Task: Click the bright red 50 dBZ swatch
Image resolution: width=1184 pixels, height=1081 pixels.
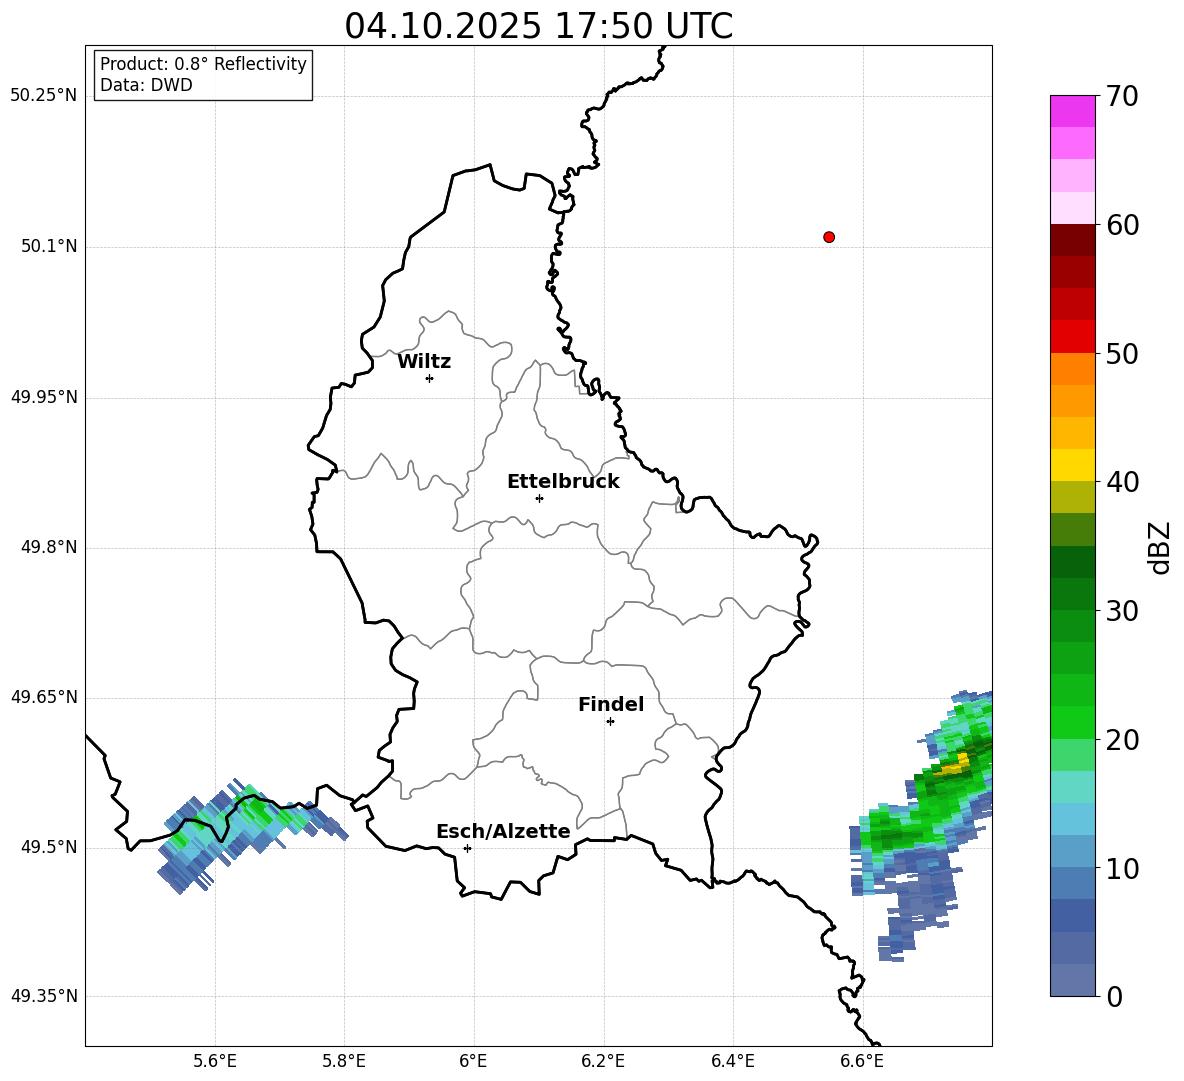Action: tap(1072, 337)
